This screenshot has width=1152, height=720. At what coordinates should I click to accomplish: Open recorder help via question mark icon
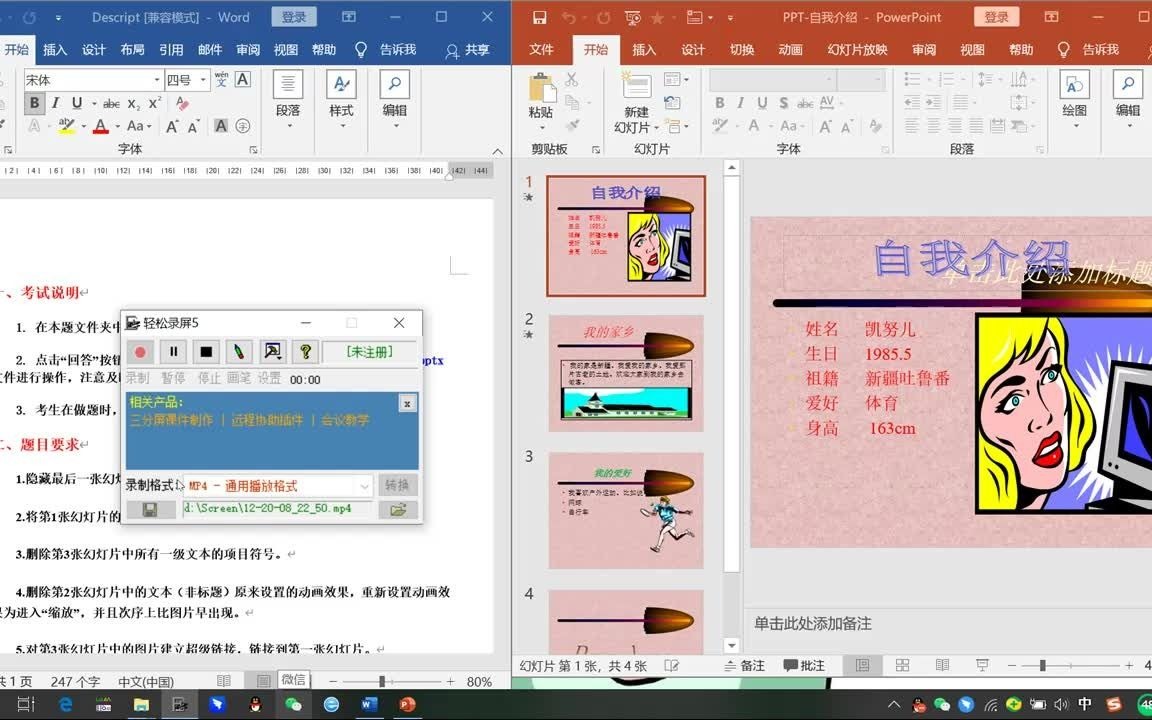(x=305, y=352)
